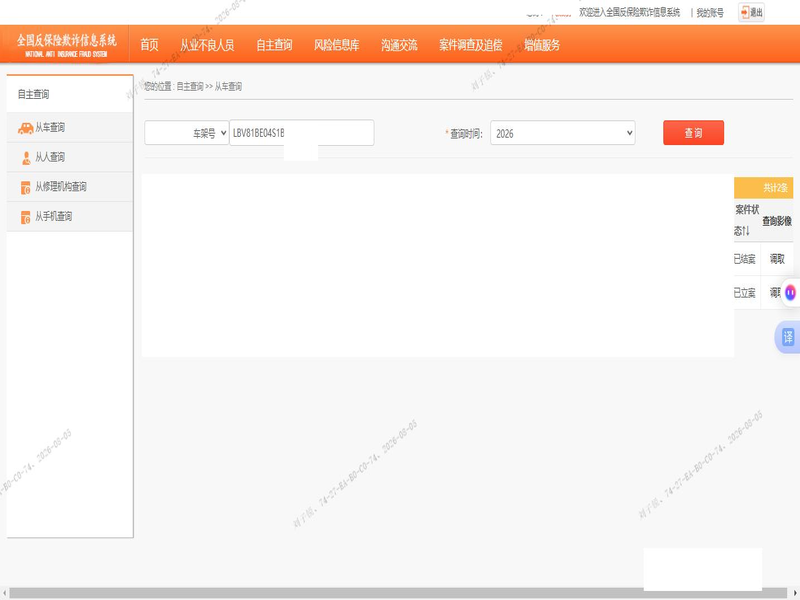This screenshot has width=800, height=600.
Task: Click the purple floating assistant icon
Action: coord(790,293)
